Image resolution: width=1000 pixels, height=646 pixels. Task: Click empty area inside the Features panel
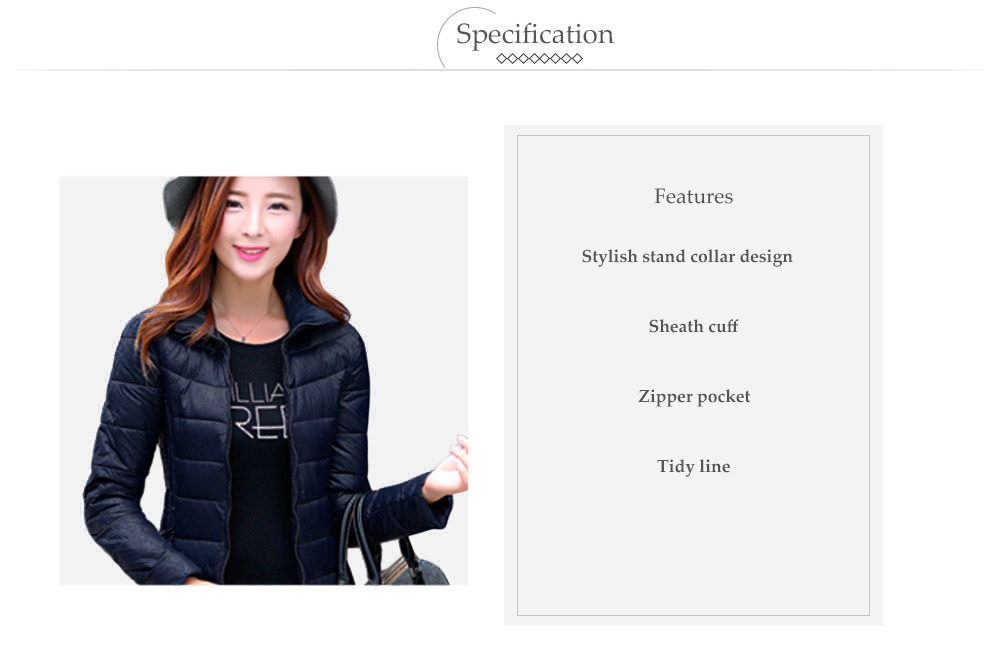(x=693, y=548)
